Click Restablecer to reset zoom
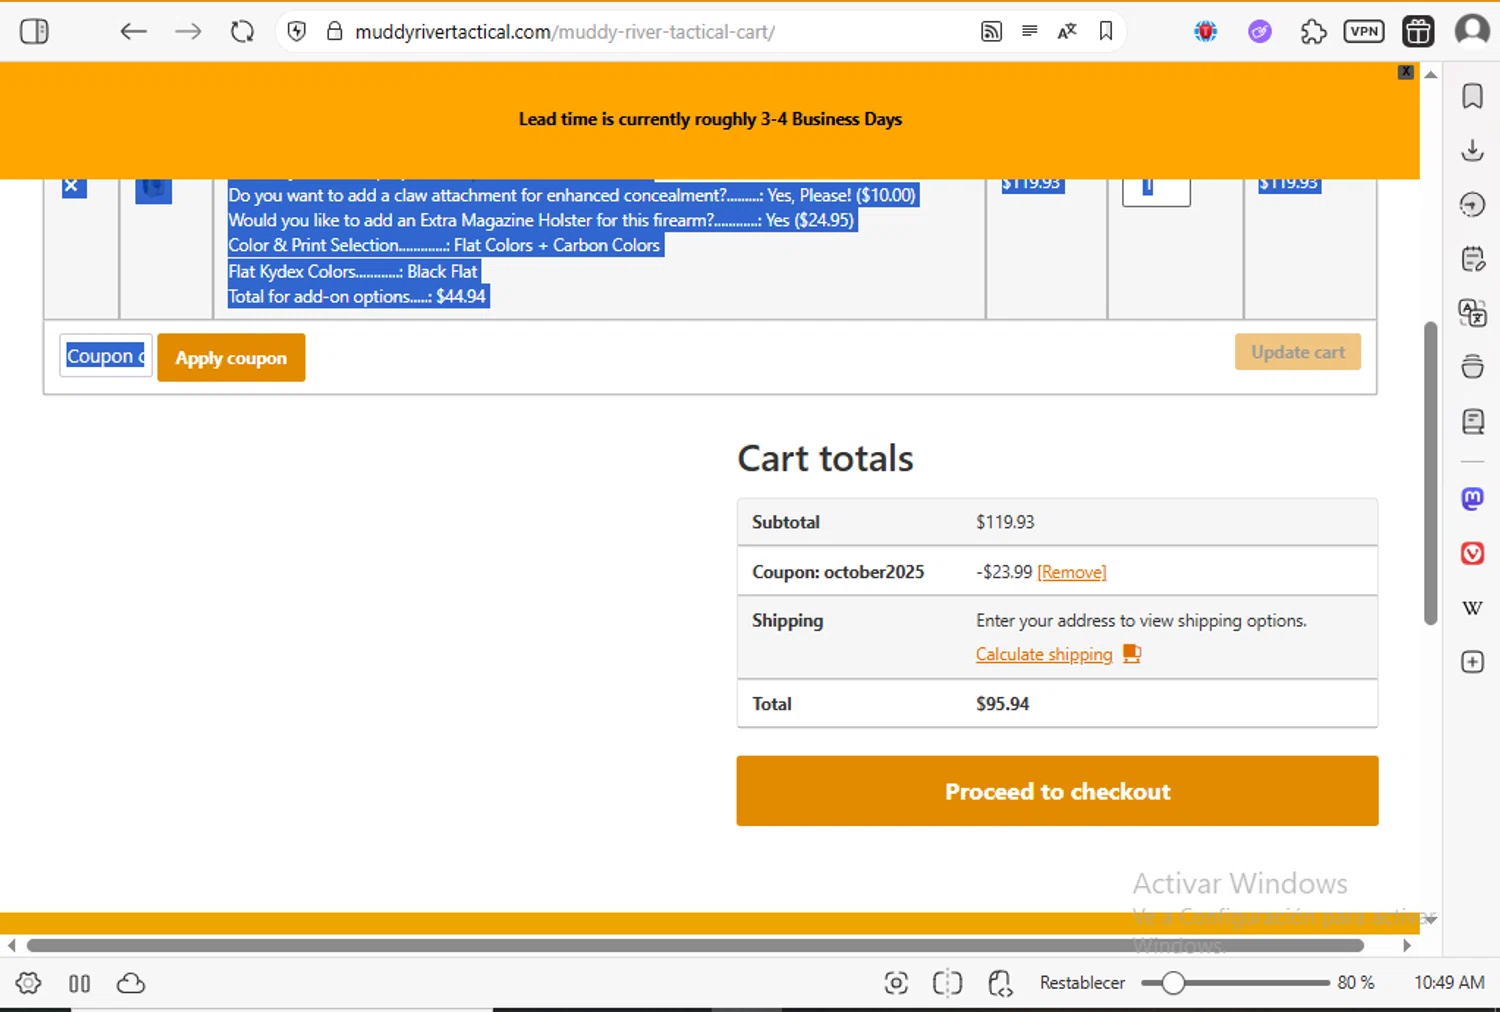The height and width of the screenshot is (1012, 1500). [x=1082, y=983]
